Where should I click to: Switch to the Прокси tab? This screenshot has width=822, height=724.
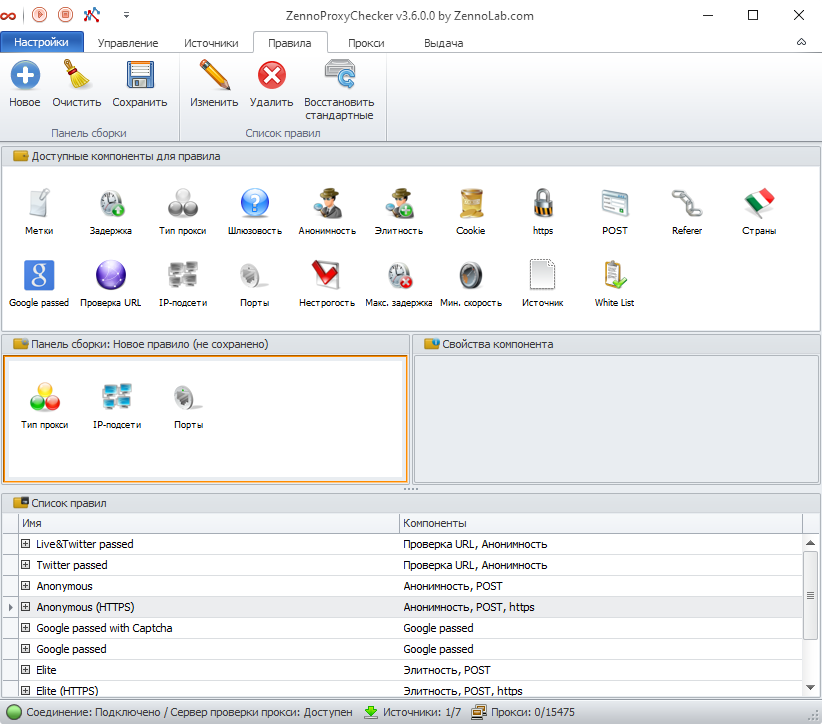click(366, 43)
